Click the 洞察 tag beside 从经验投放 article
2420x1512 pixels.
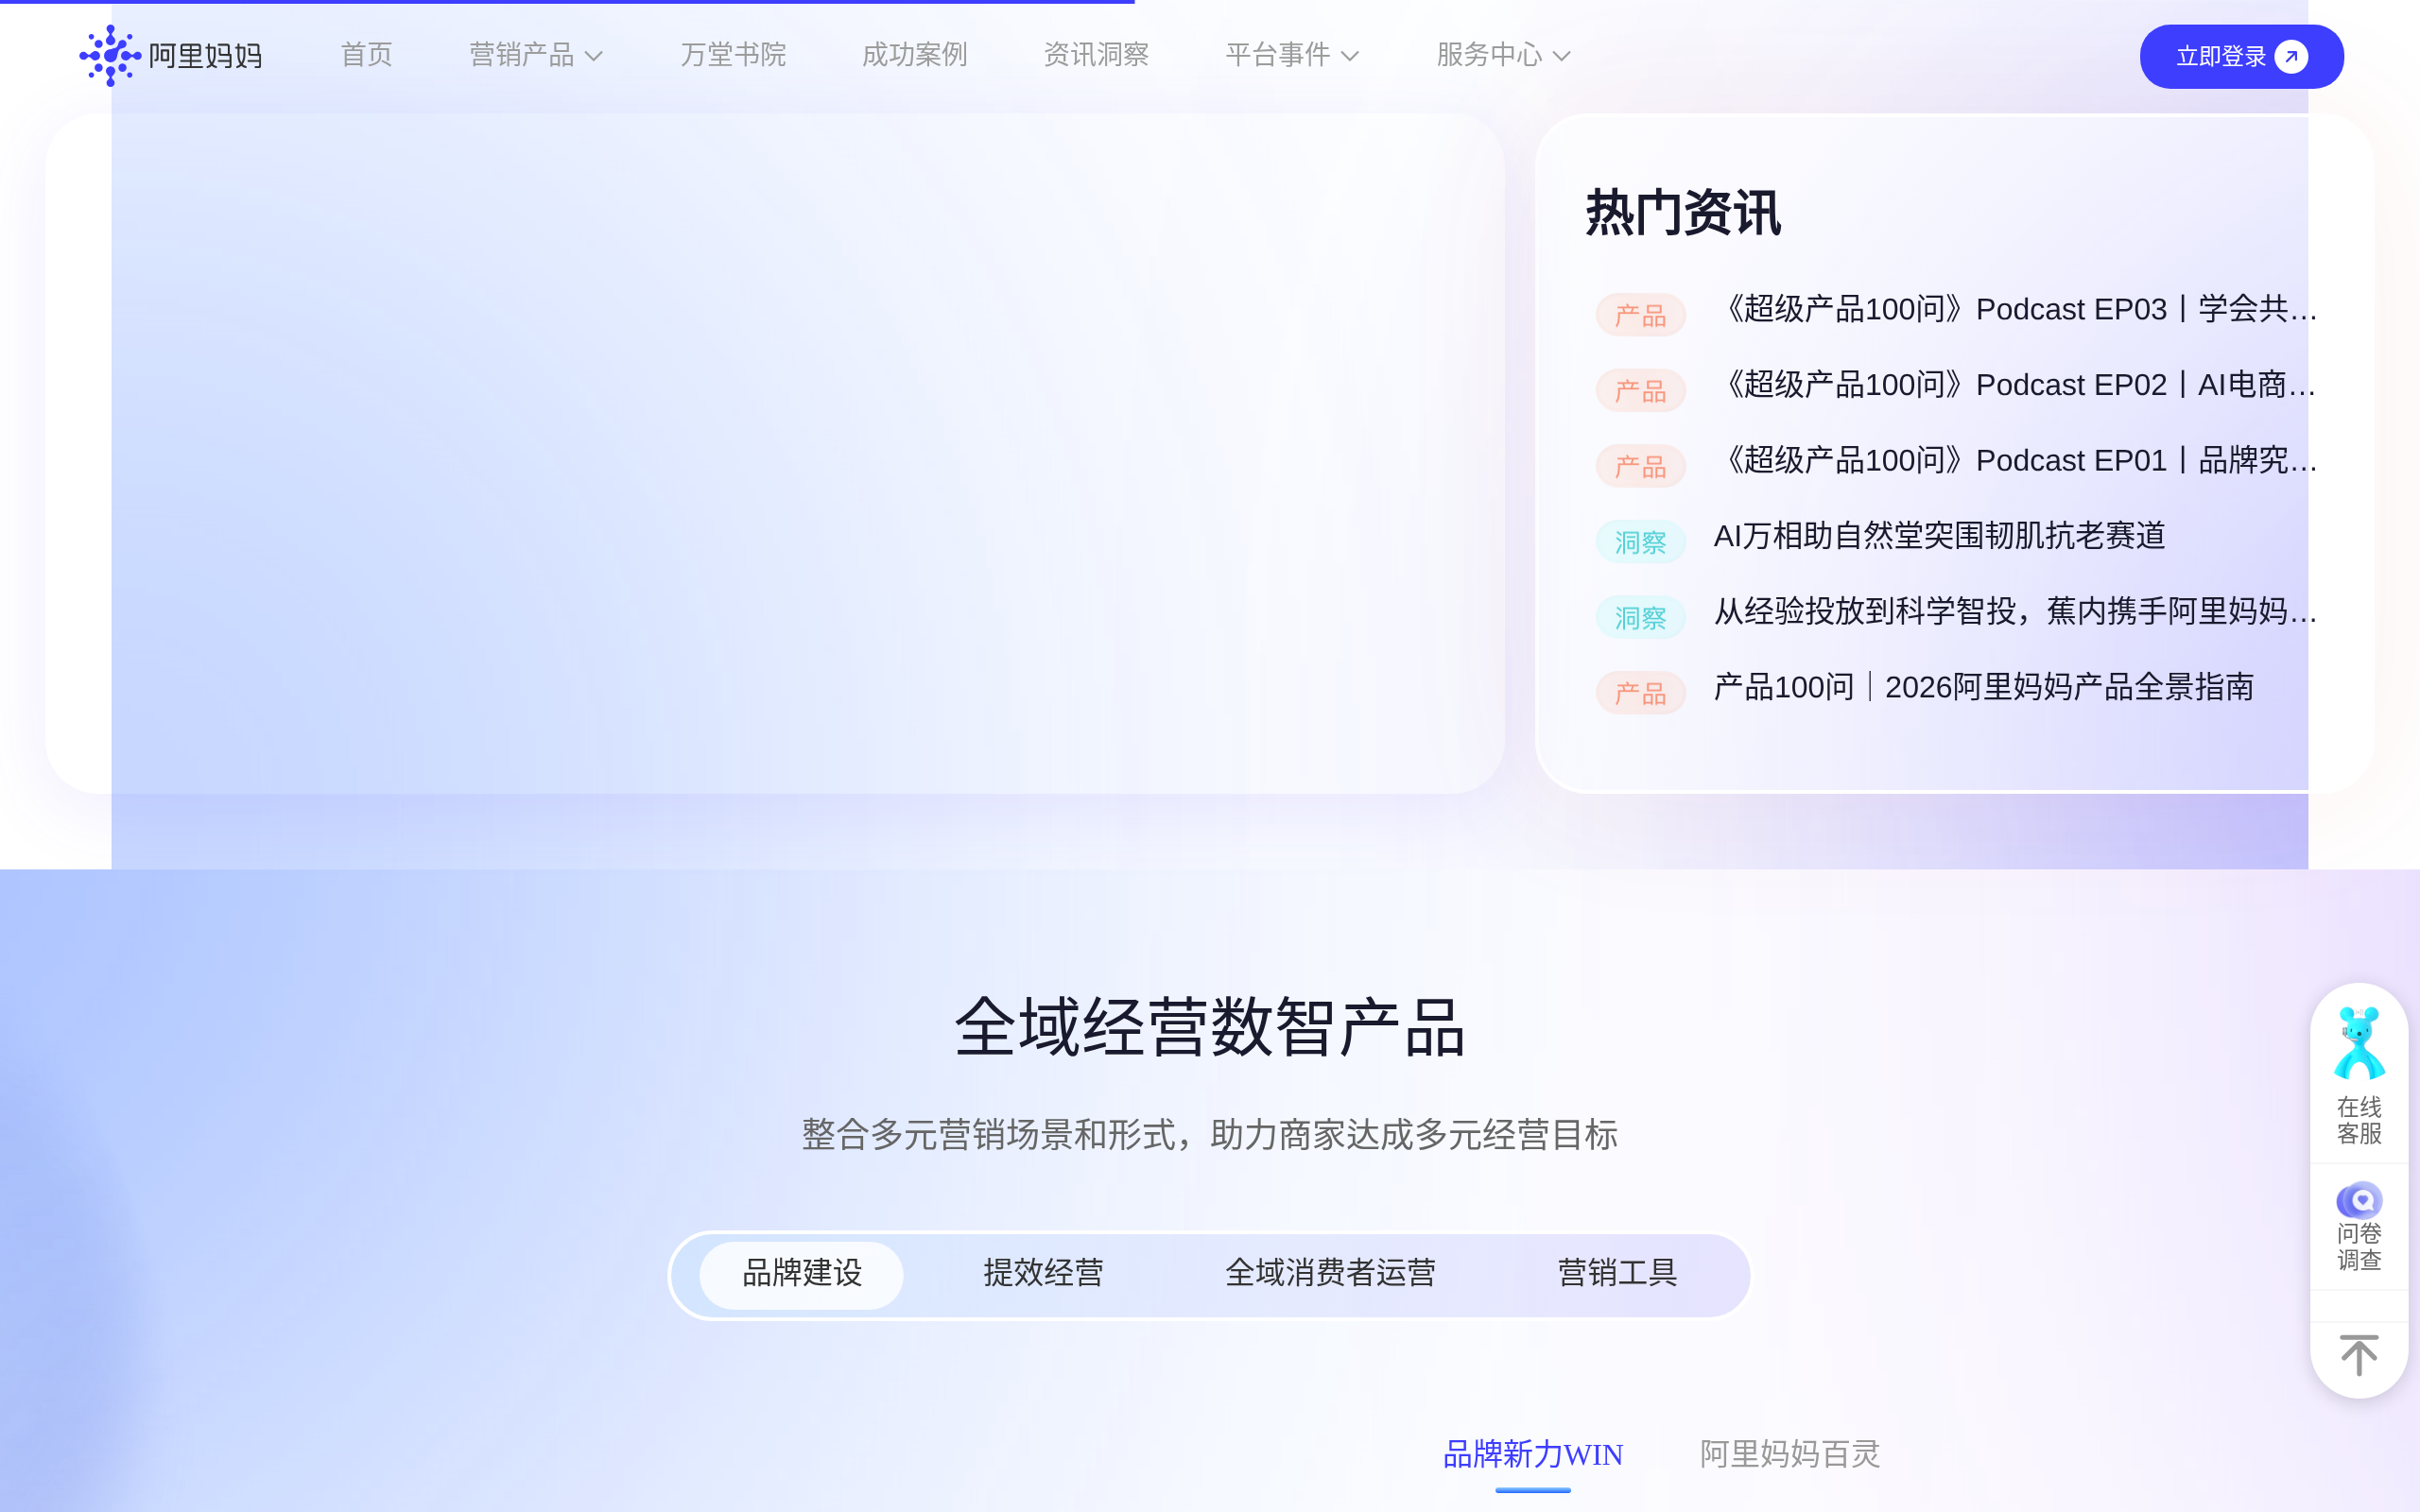pos(1640,618)
